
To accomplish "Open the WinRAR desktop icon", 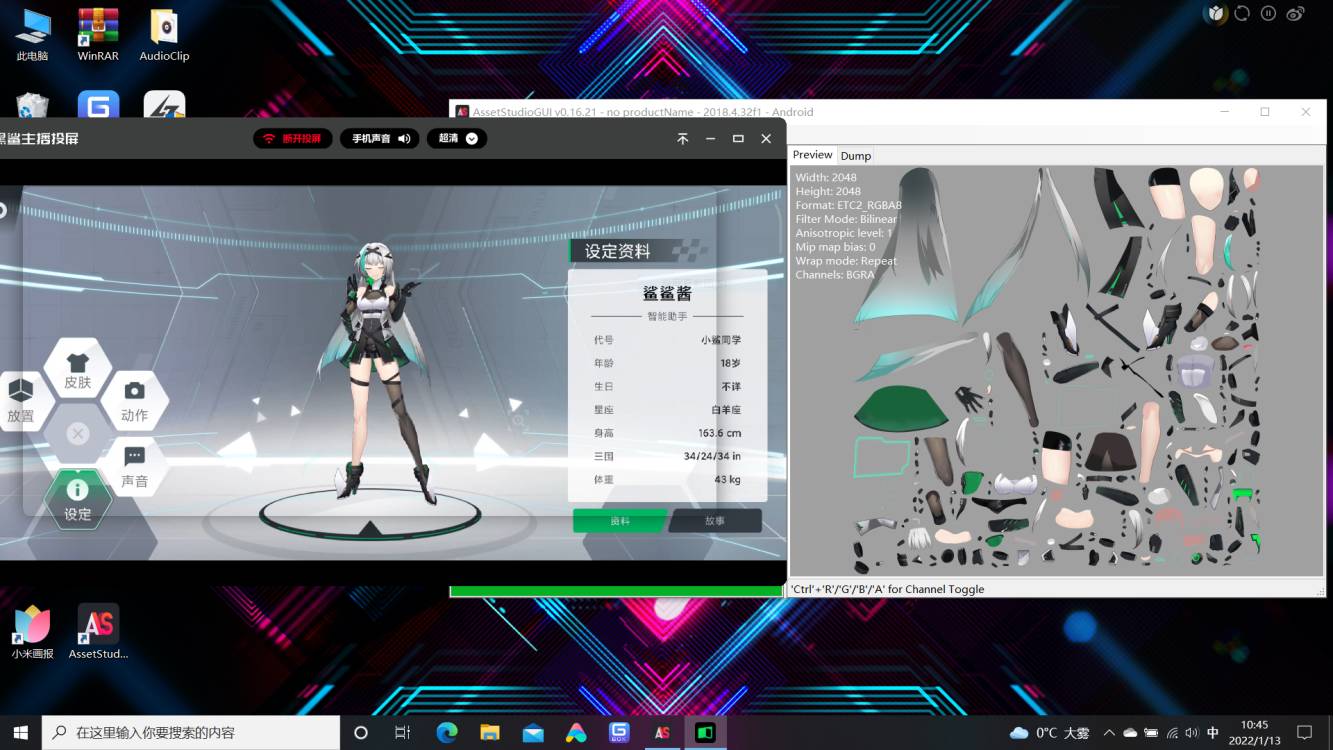I will 98,35.
